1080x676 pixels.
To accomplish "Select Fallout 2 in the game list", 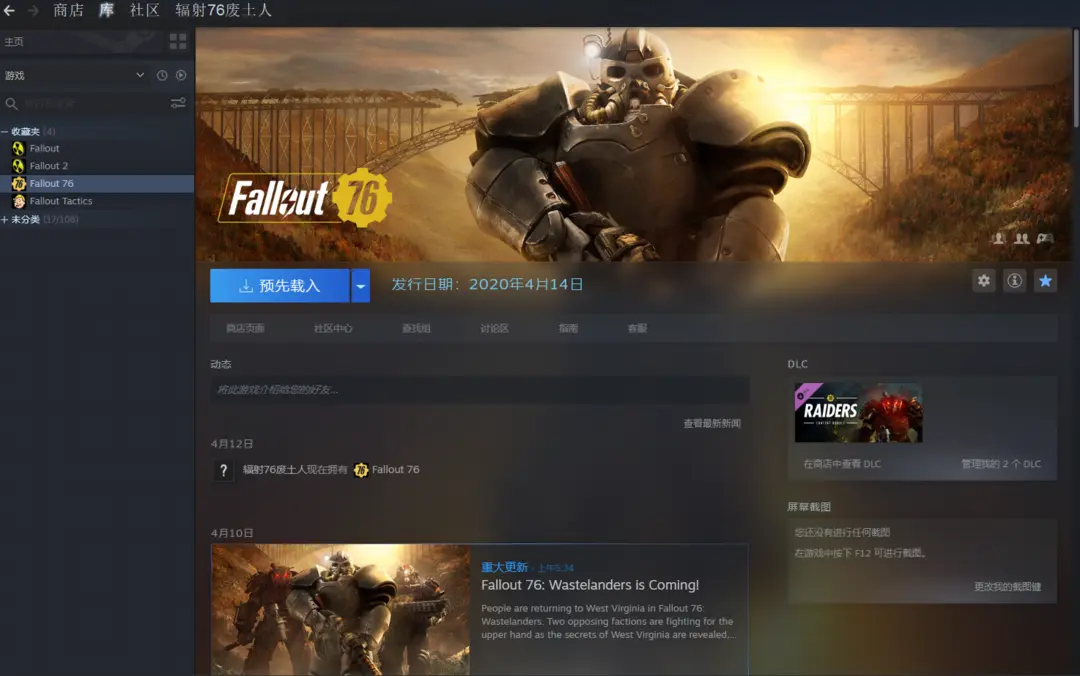I will point(48,165).
